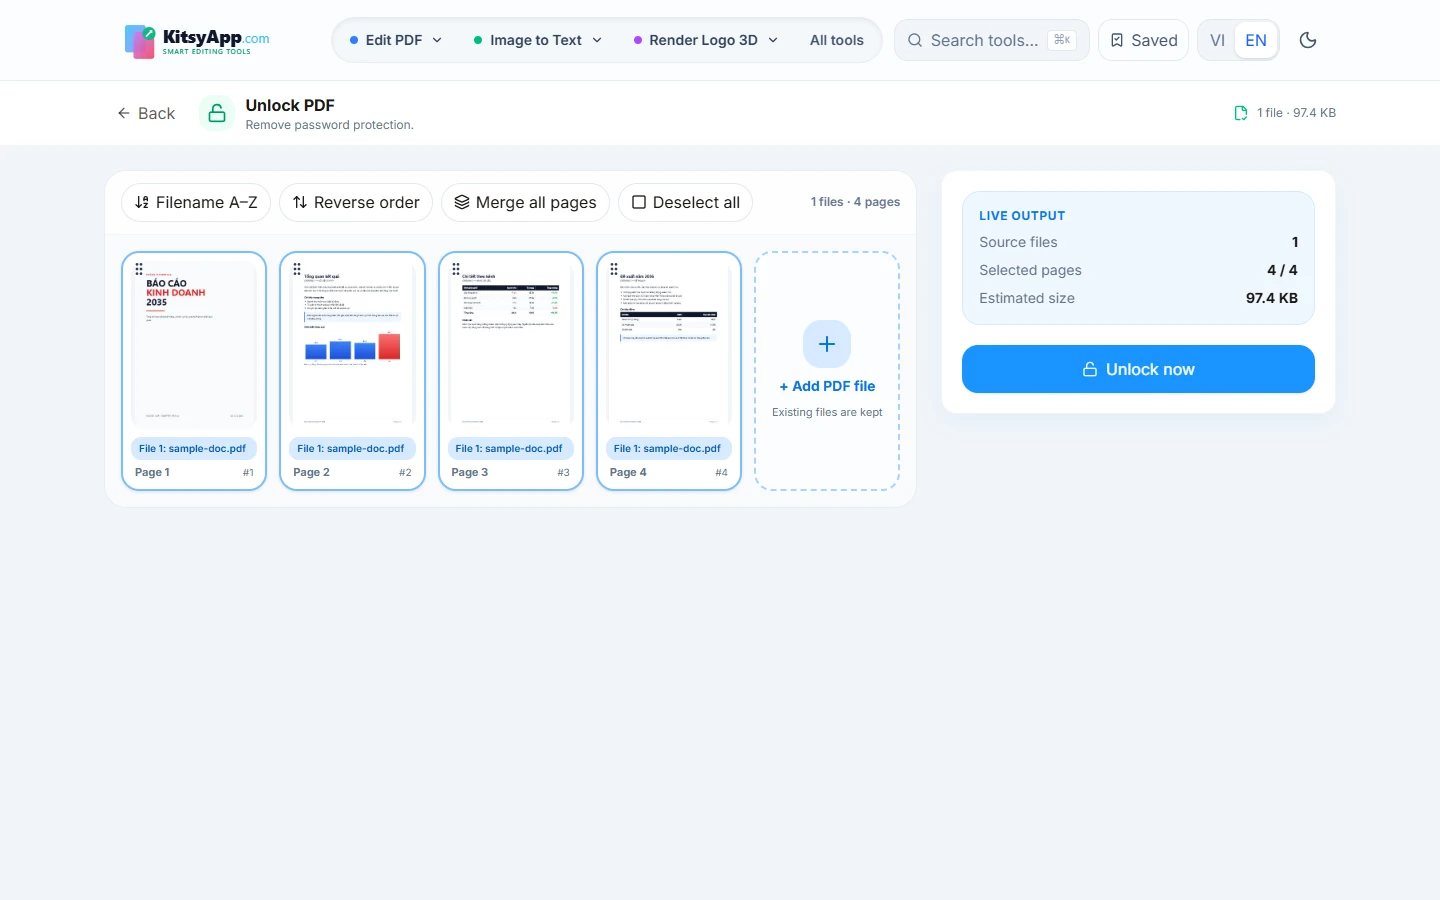The height and width of the screenshot is (900, 1440).
Task: Click drag handle on Page 2 card
Action: [297, 269]
